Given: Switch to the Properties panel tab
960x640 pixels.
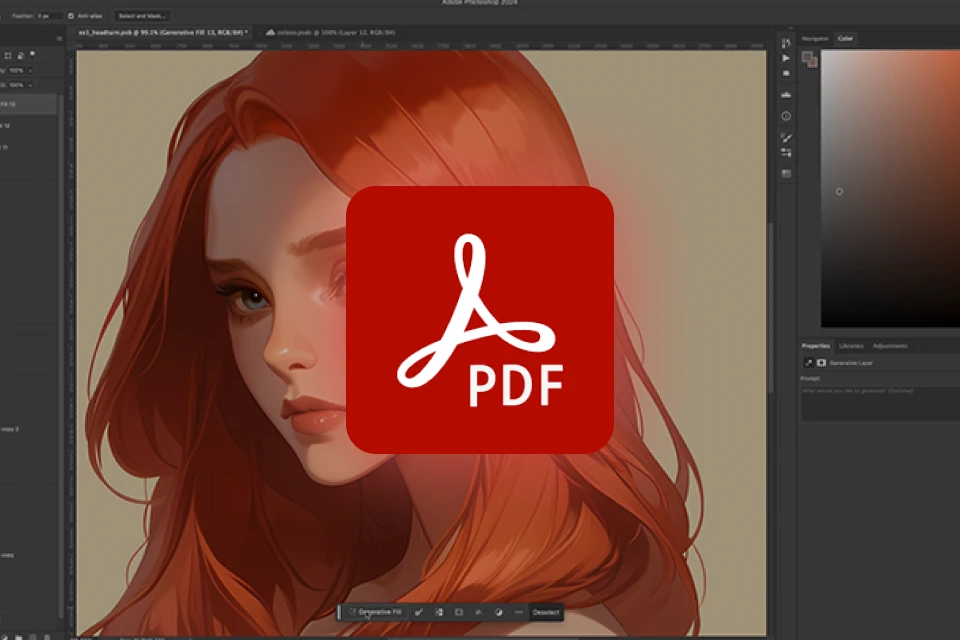Looking at the screenshot, I should pos(816,346).
